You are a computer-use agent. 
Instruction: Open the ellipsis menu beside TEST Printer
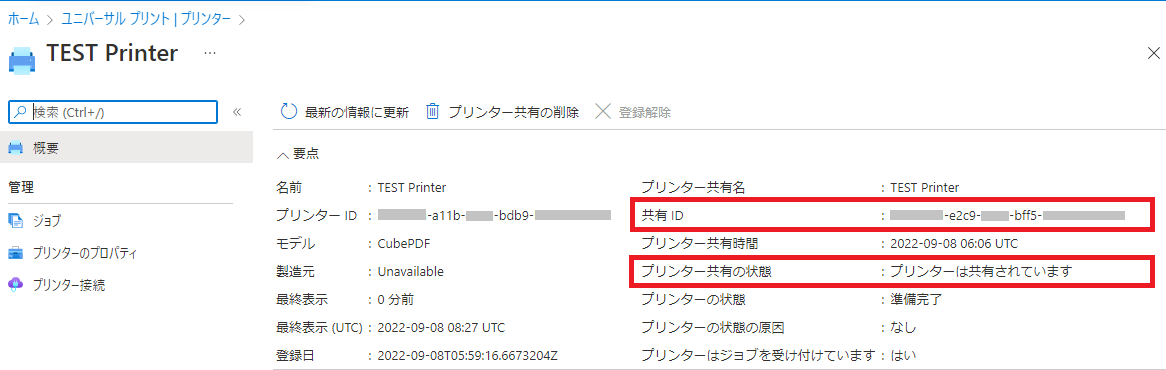point(210,53)
